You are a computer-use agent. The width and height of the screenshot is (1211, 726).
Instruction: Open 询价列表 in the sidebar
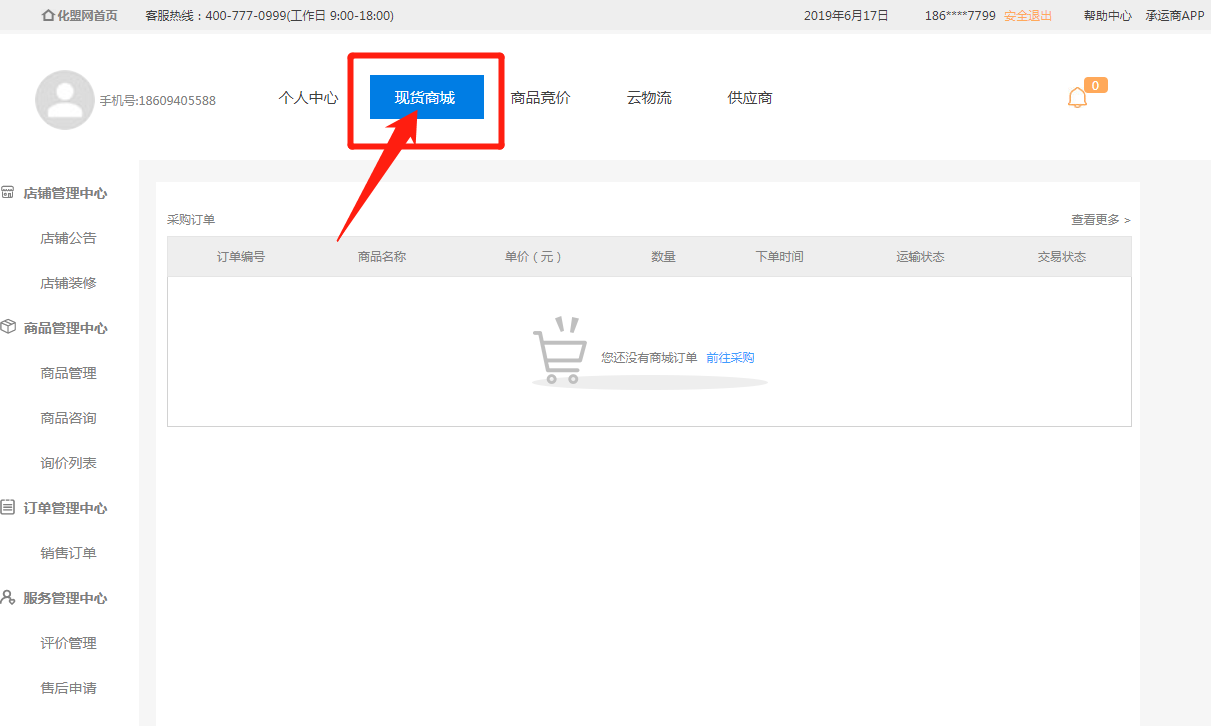(x=68, y=463)
